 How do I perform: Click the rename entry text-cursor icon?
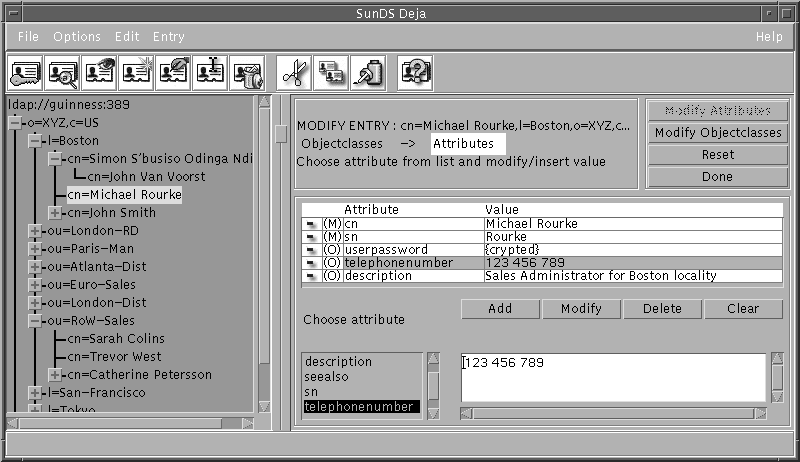tap(210, 73)
